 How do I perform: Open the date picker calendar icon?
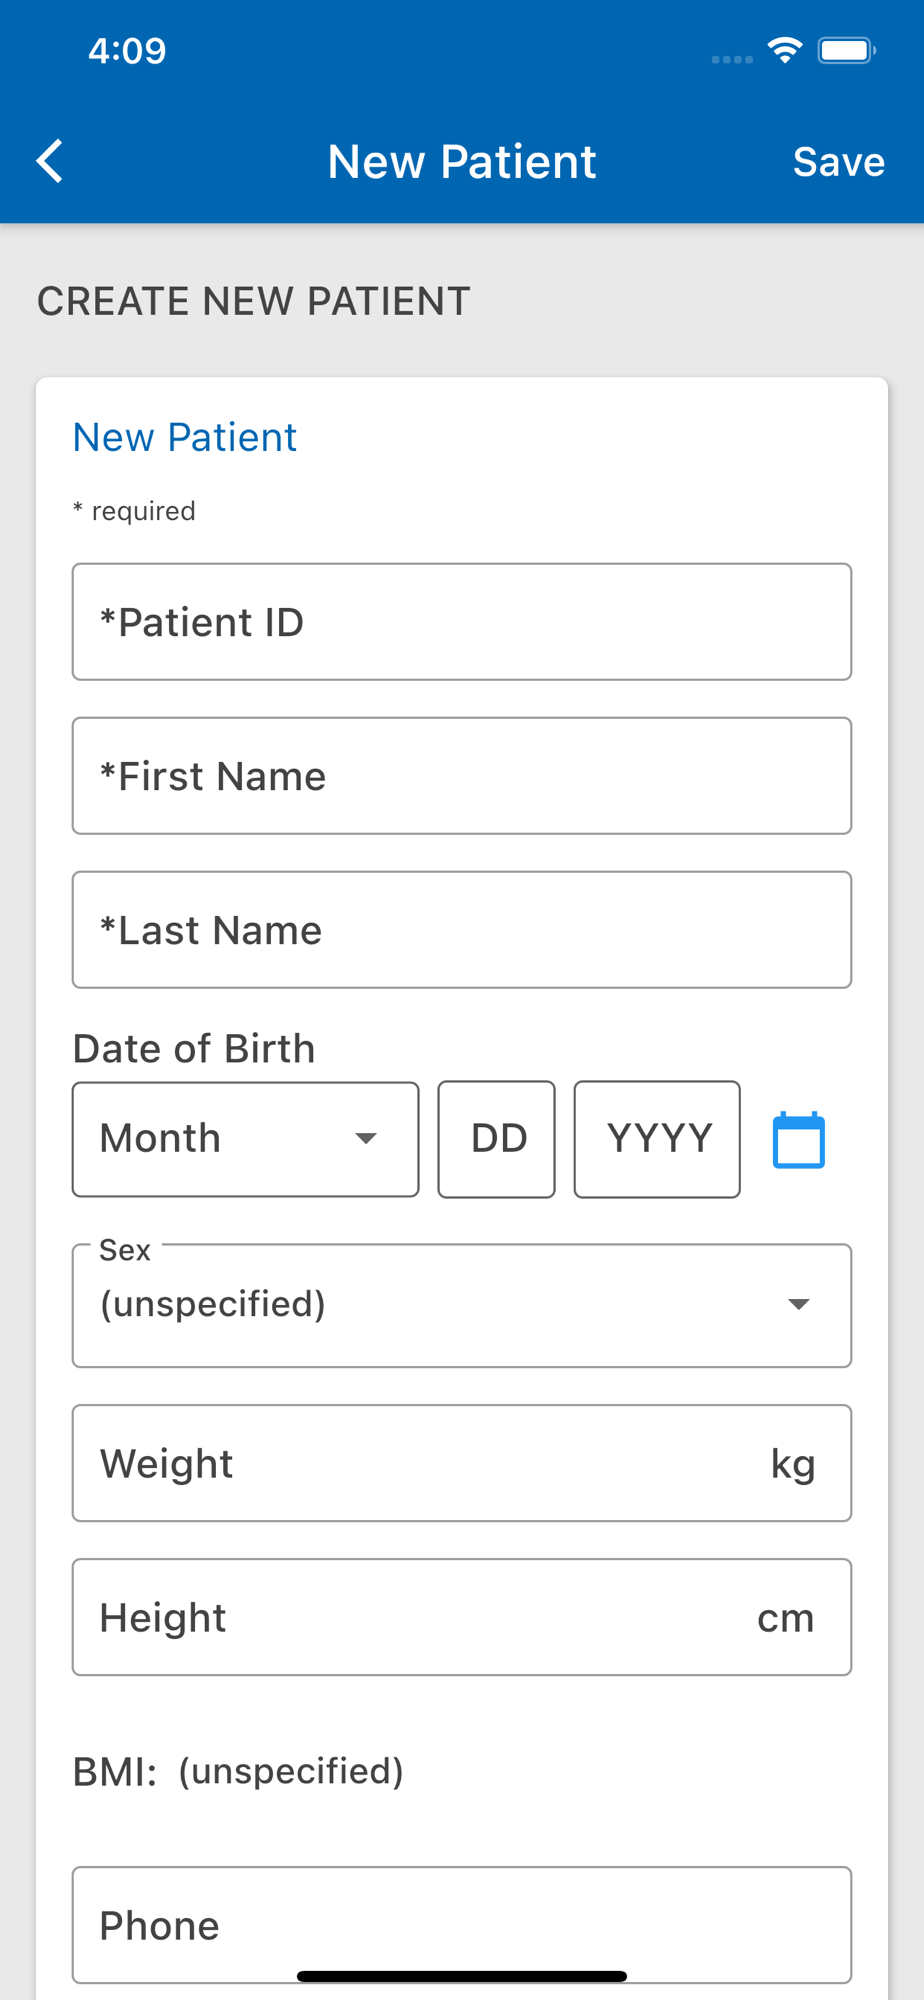click(x=798, y=1140)
